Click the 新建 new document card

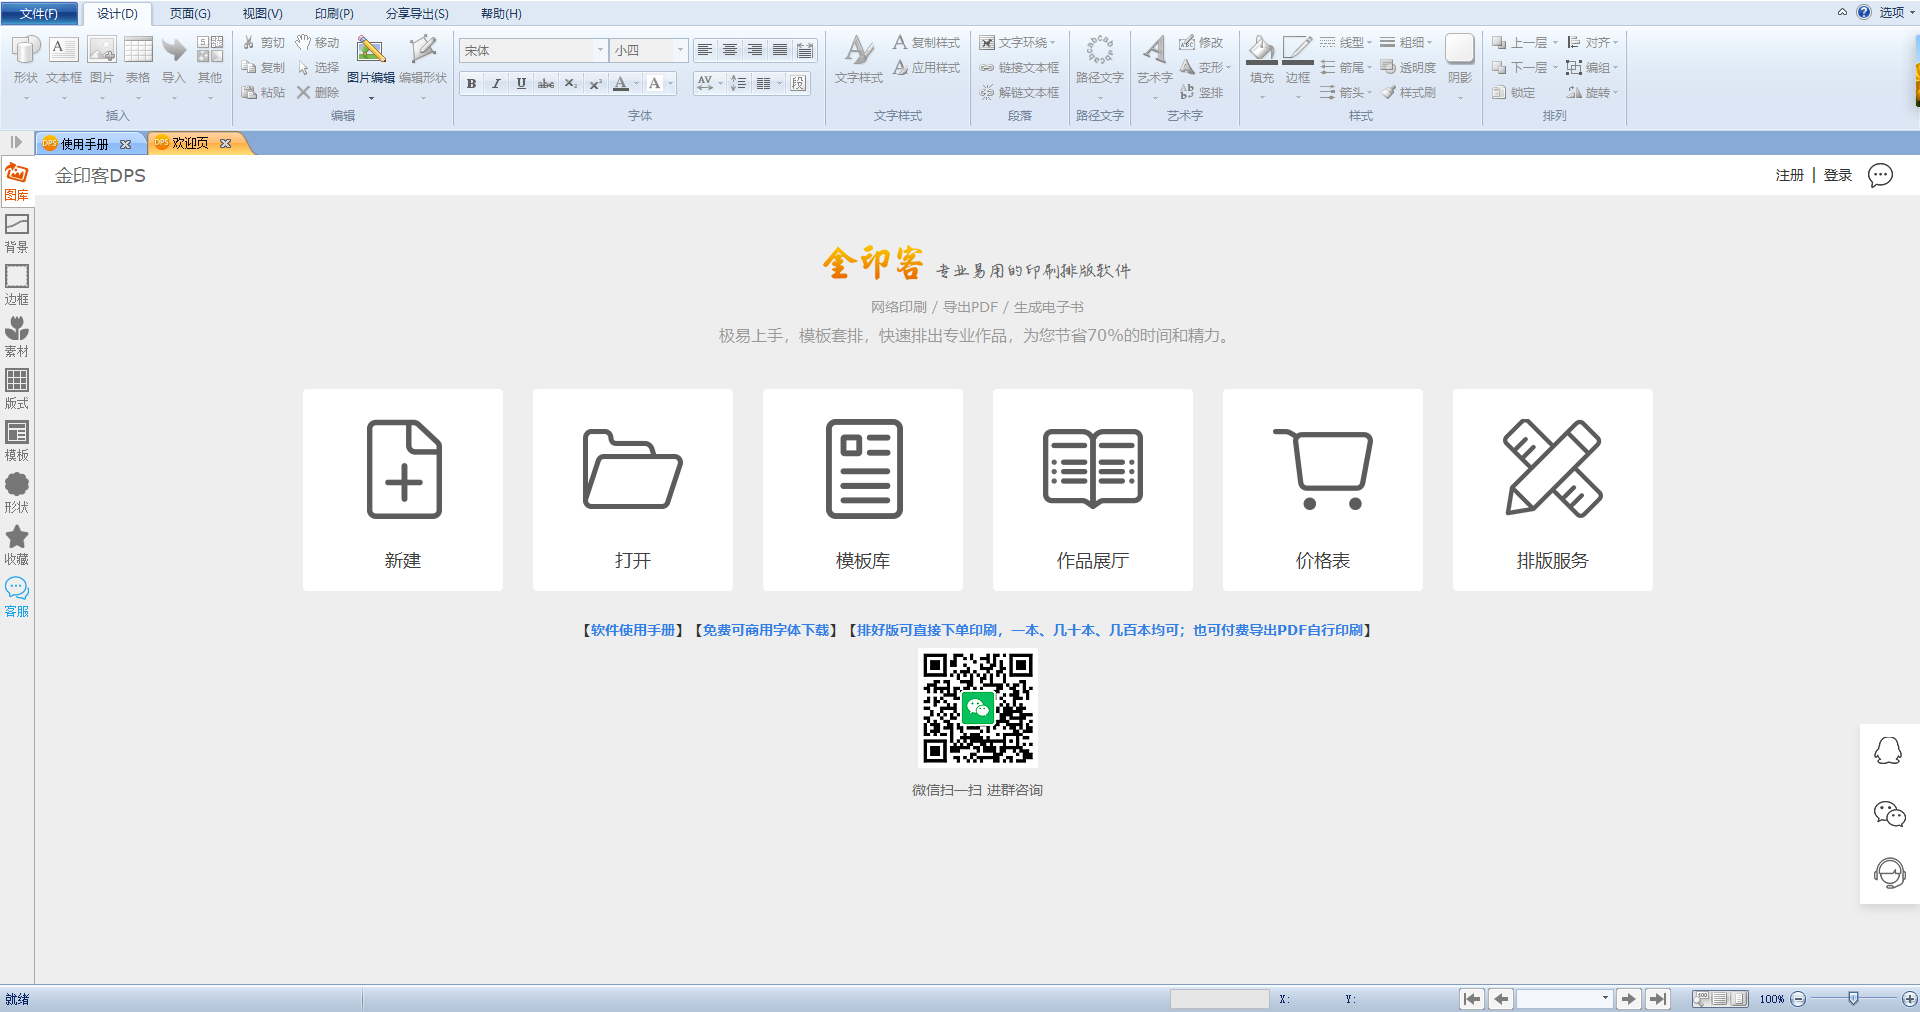coord(403,490)
